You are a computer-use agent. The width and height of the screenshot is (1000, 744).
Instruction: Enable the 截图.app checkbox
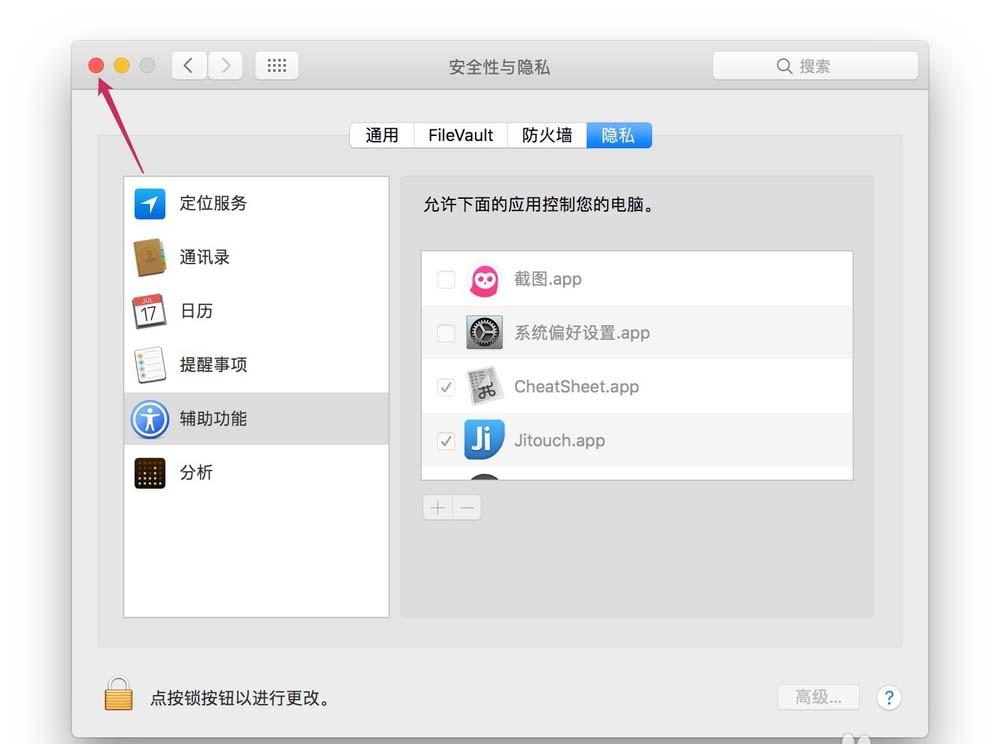pos(446,279)
